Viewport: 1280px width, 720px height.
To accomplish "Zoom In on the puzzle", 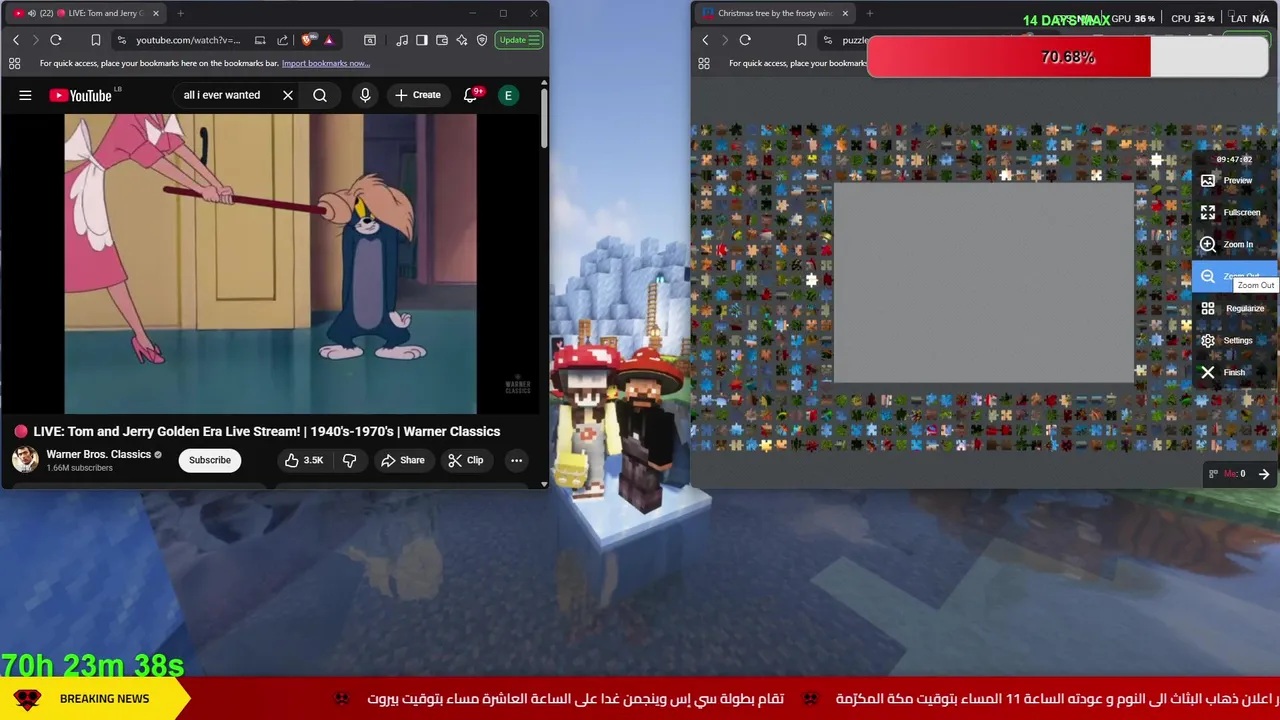I will coord(1235,244).
